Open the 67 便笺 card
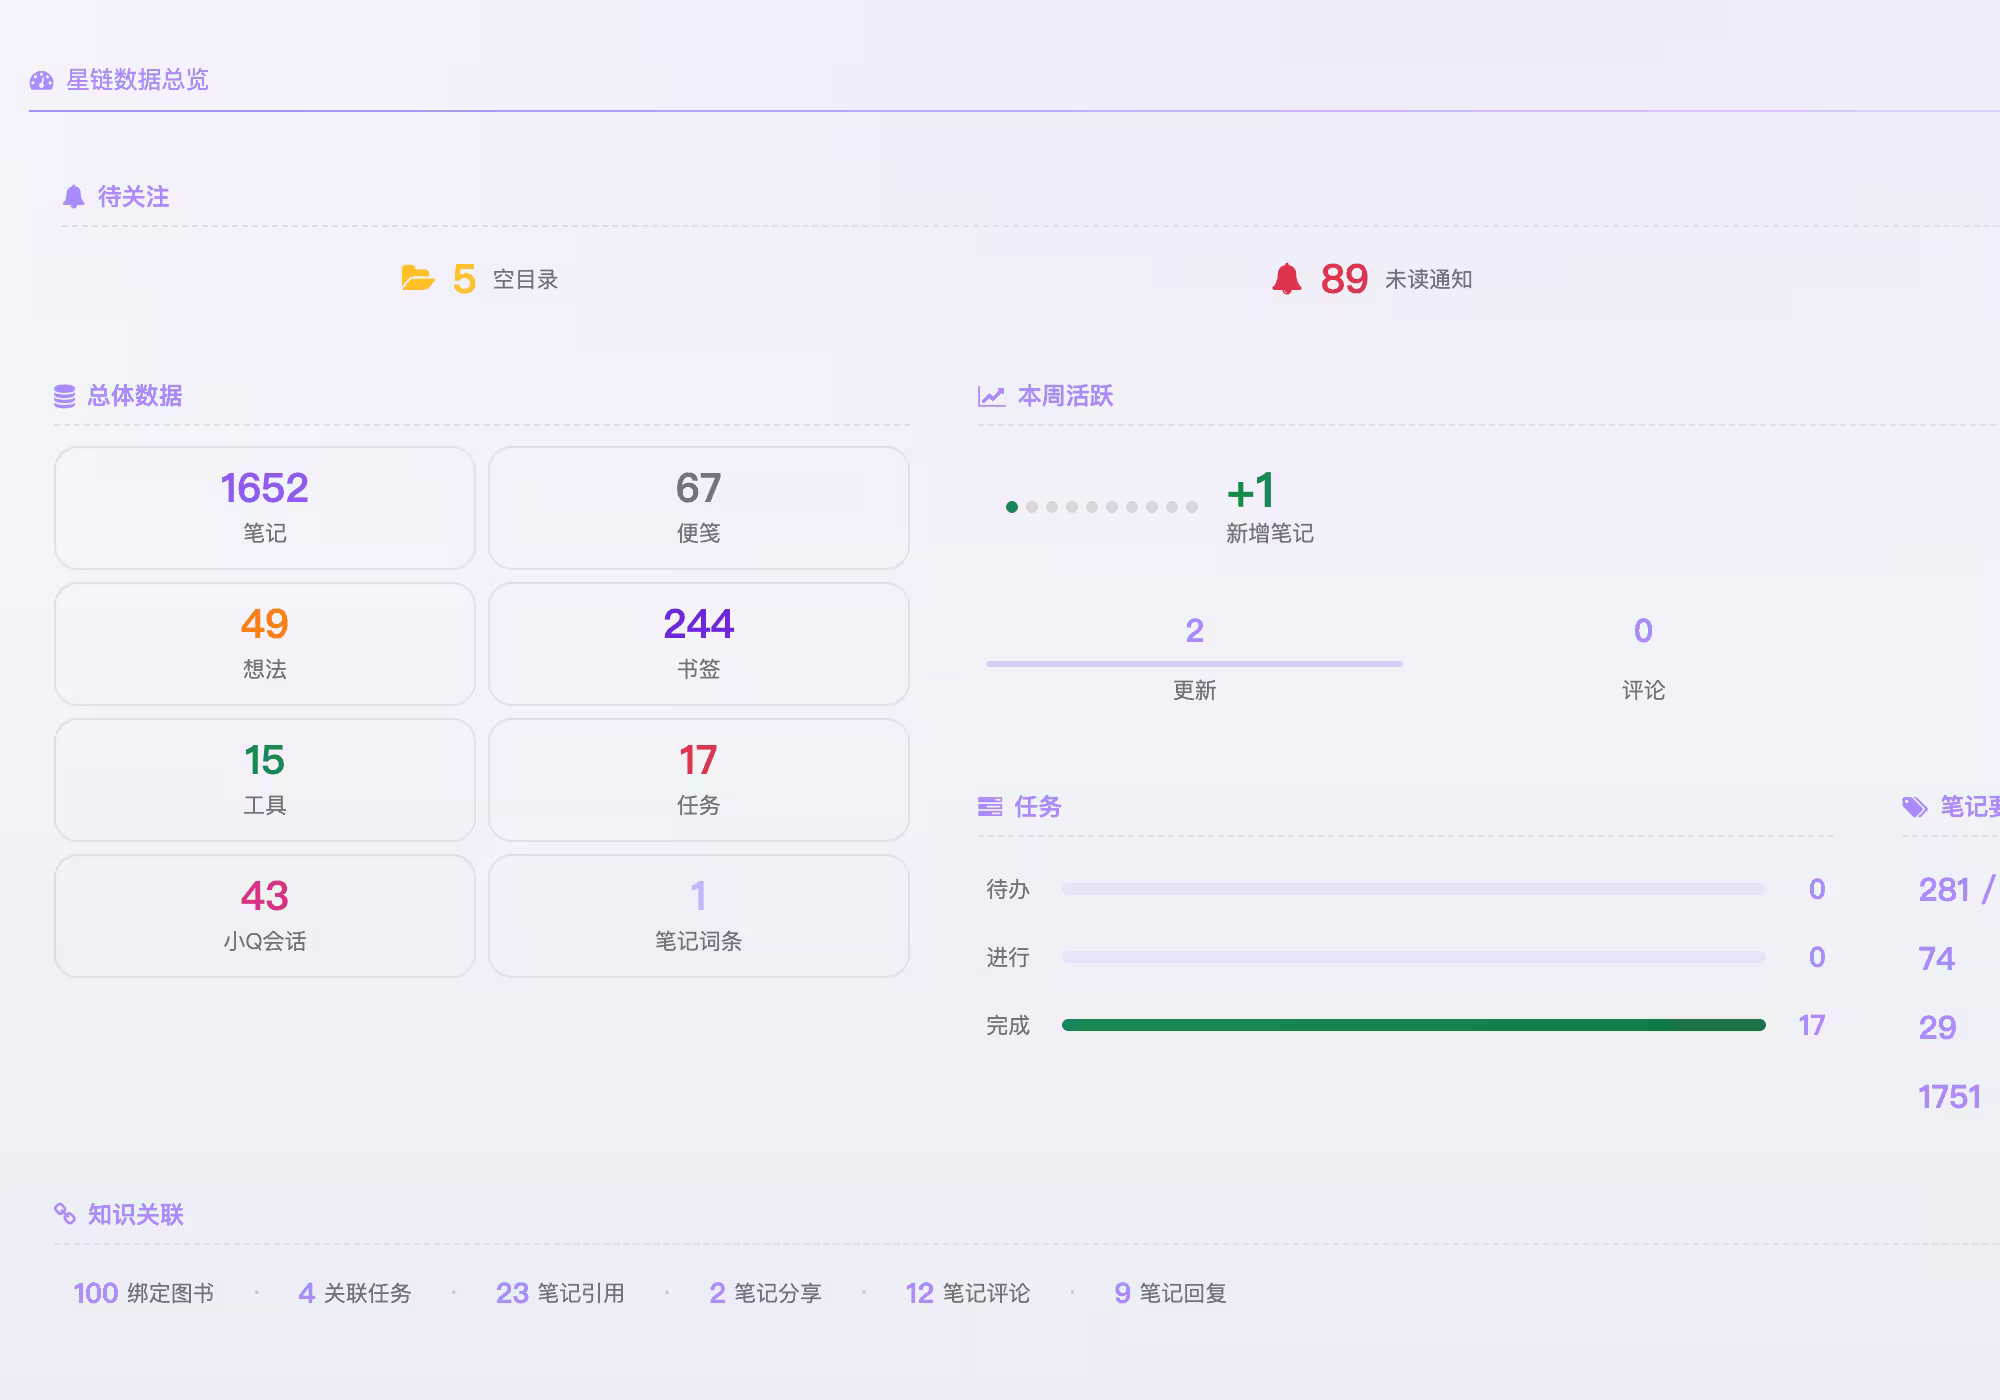 [x=699, y=508]
